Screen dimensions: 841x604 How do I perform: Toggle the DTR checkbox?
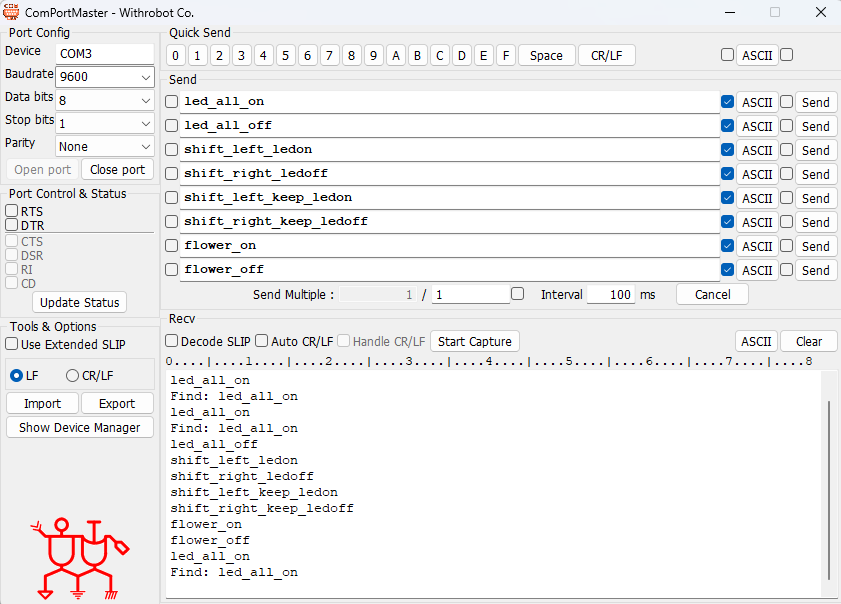(11, 225)
